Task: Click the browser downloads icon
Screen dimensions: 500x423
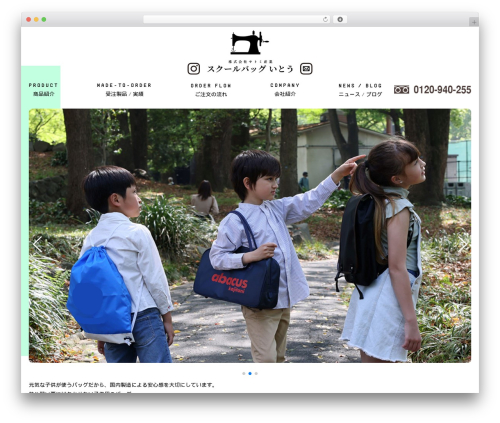Action: click(340, 20)
